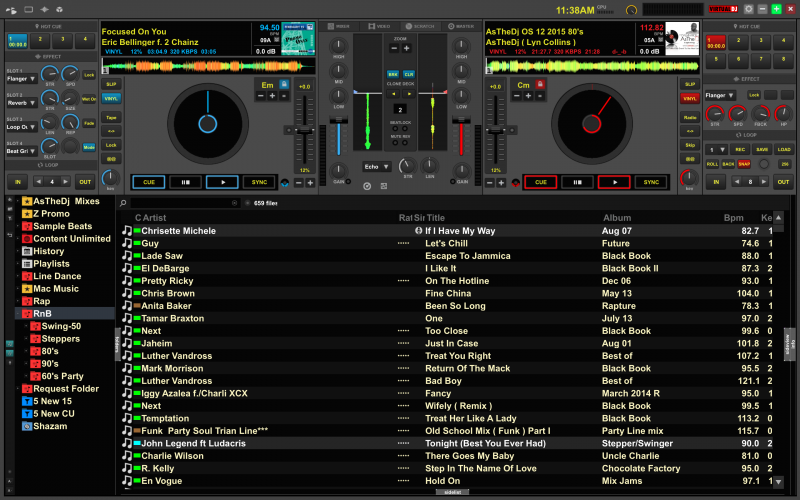
Task: Open the Echo effect dropdown in mixer
Action: [x=376, y=166]
